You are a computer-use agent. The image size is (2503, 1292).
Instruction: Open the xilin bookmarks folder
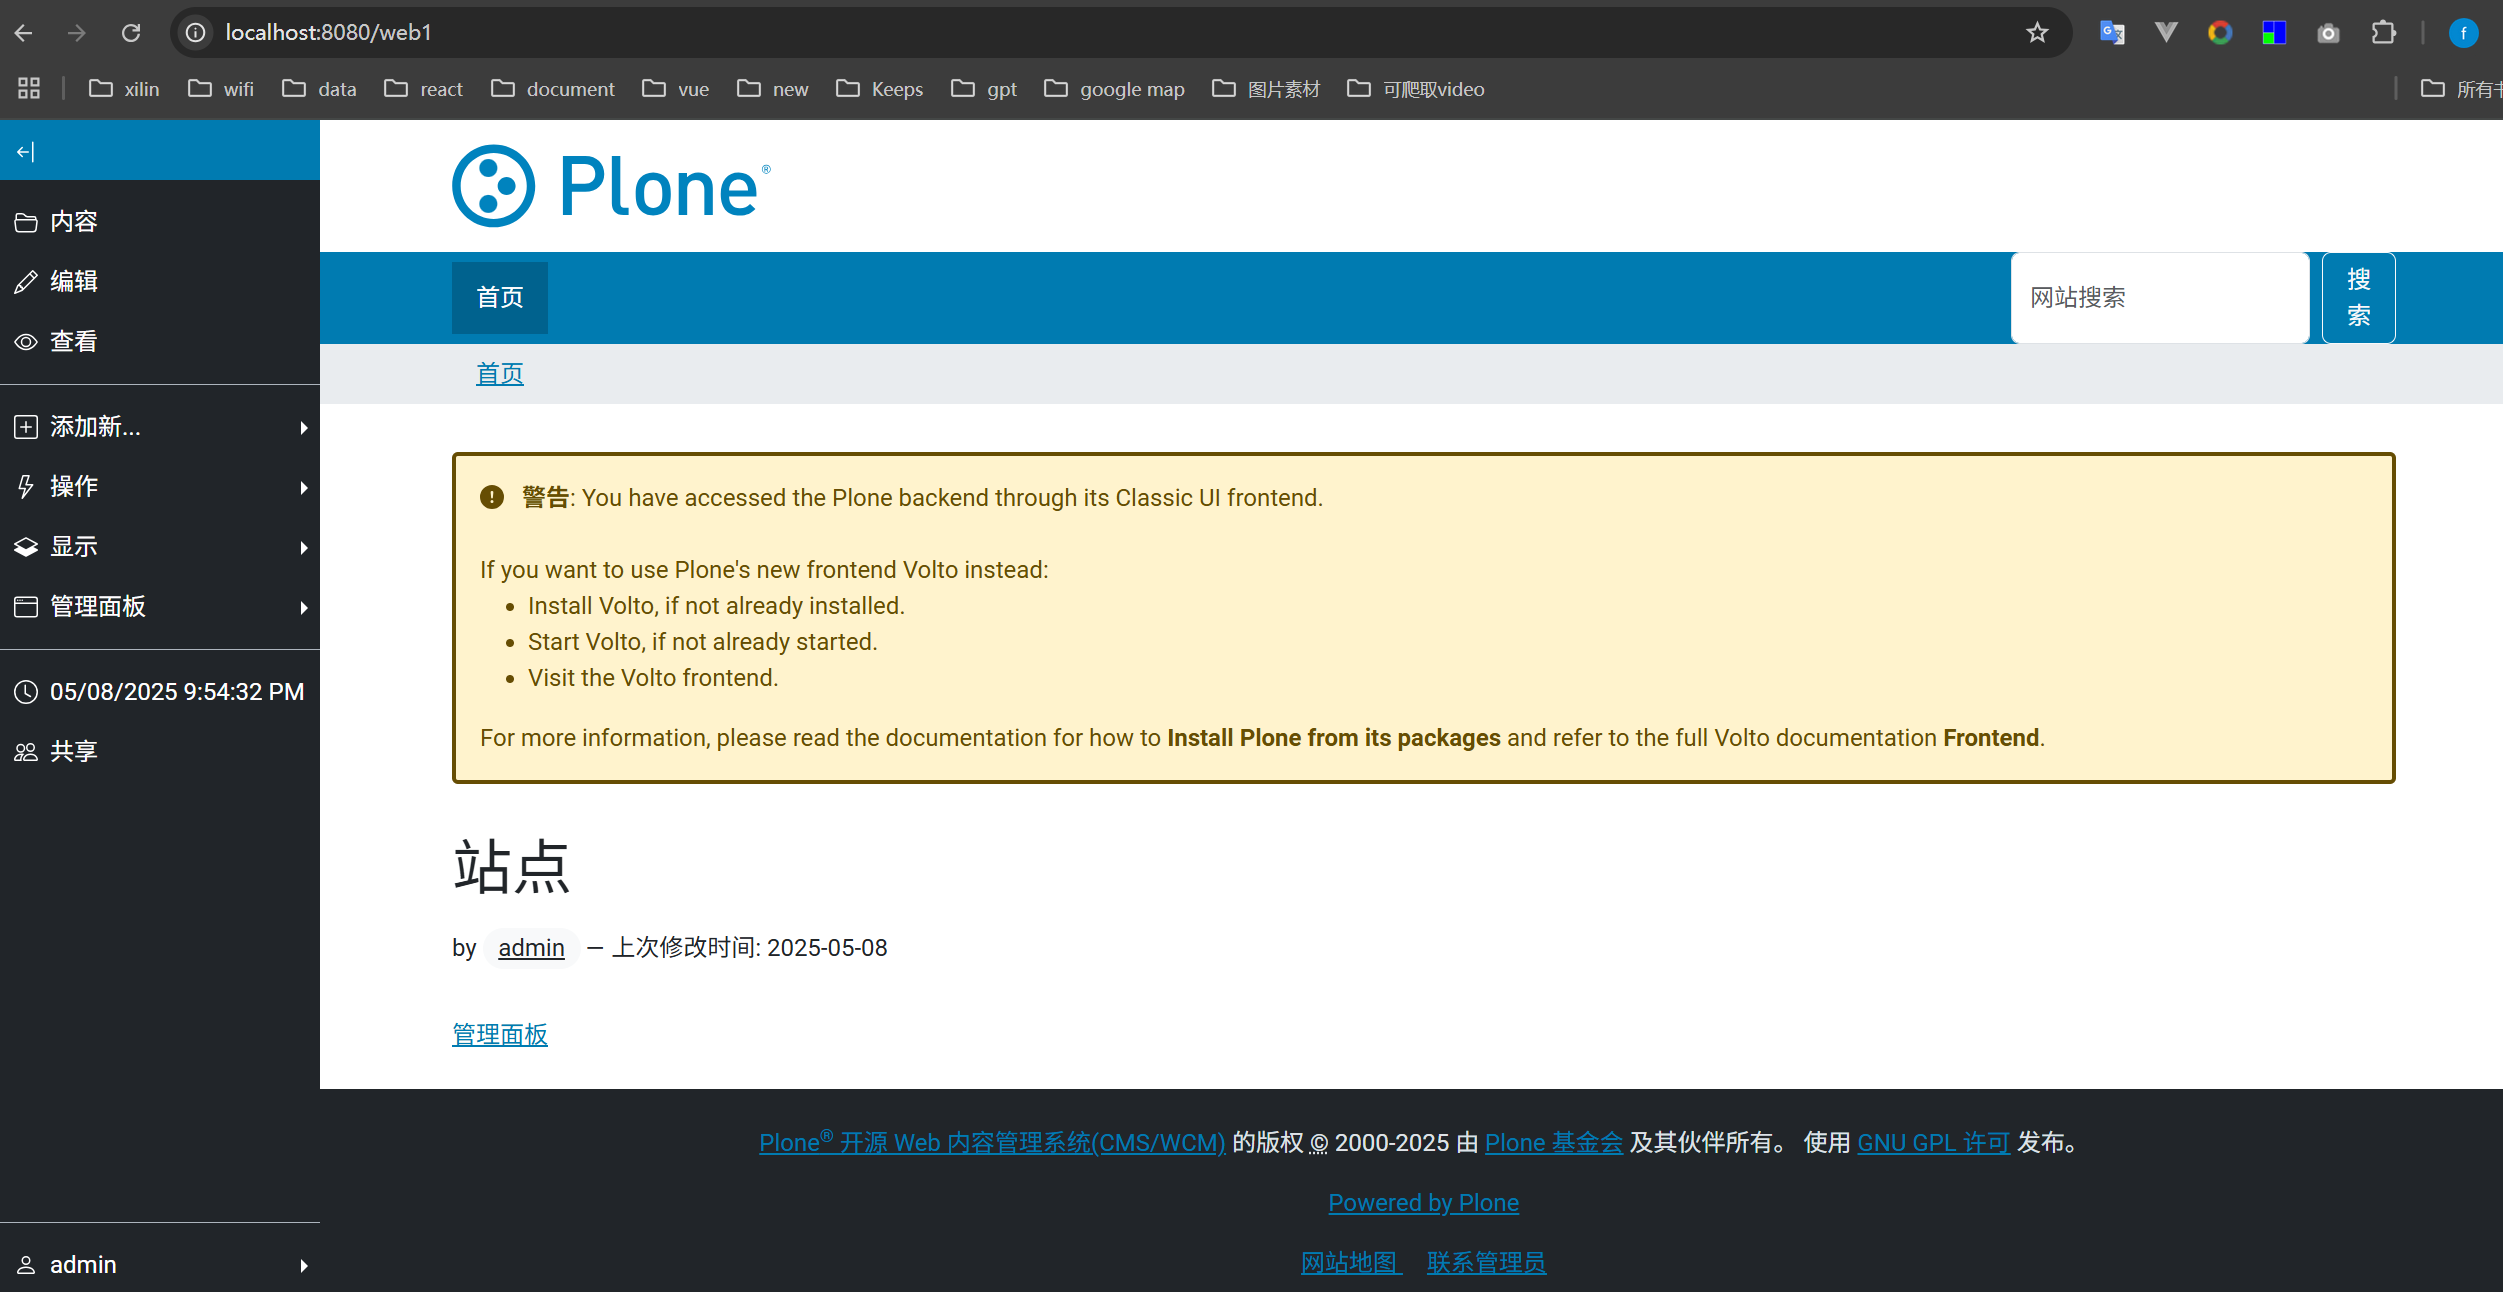click(124, 89)
